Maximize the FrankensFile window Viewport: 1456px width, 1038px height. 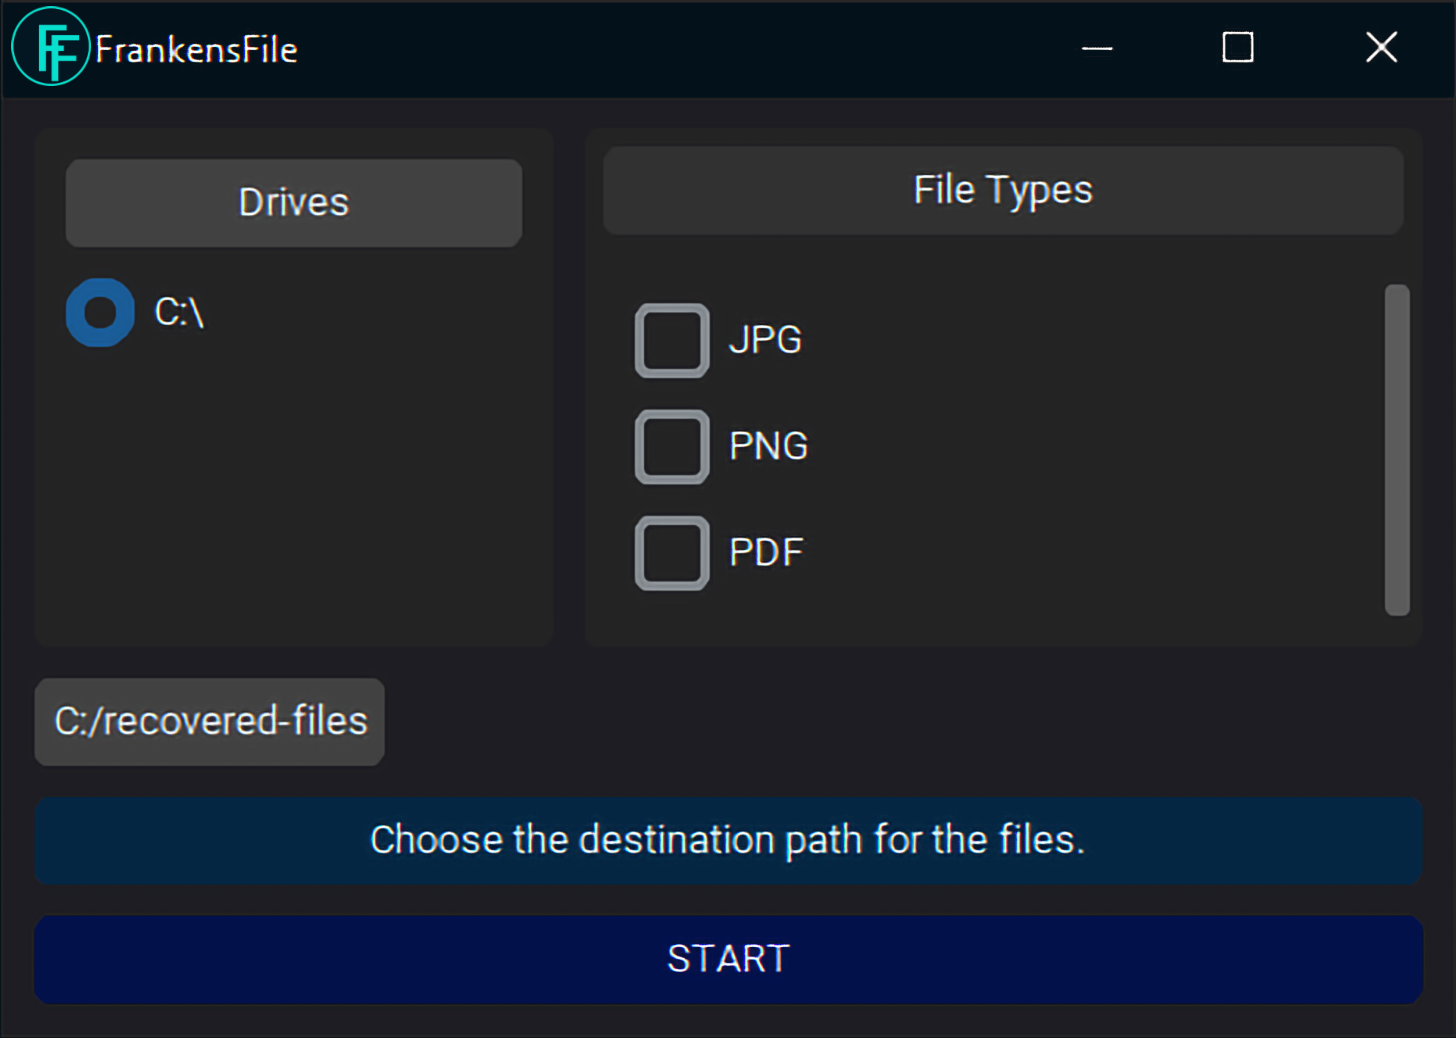[1237, 46]
